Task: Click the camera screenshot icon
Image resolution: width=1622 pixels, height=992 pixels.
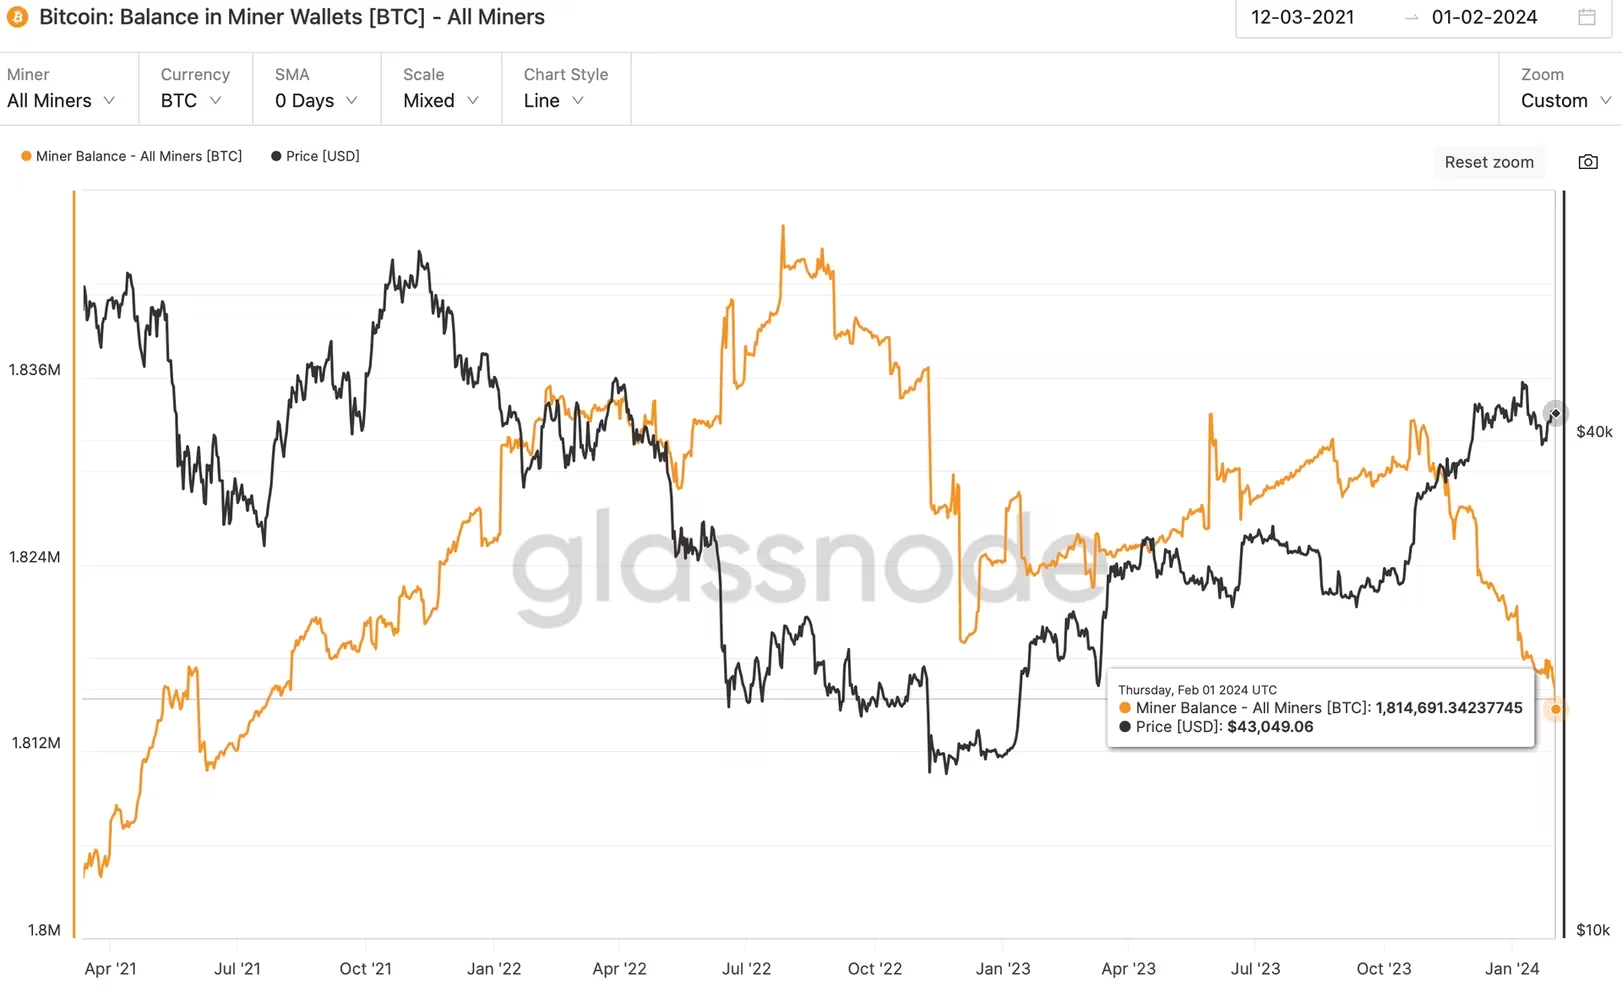Action: point(1588,162)
